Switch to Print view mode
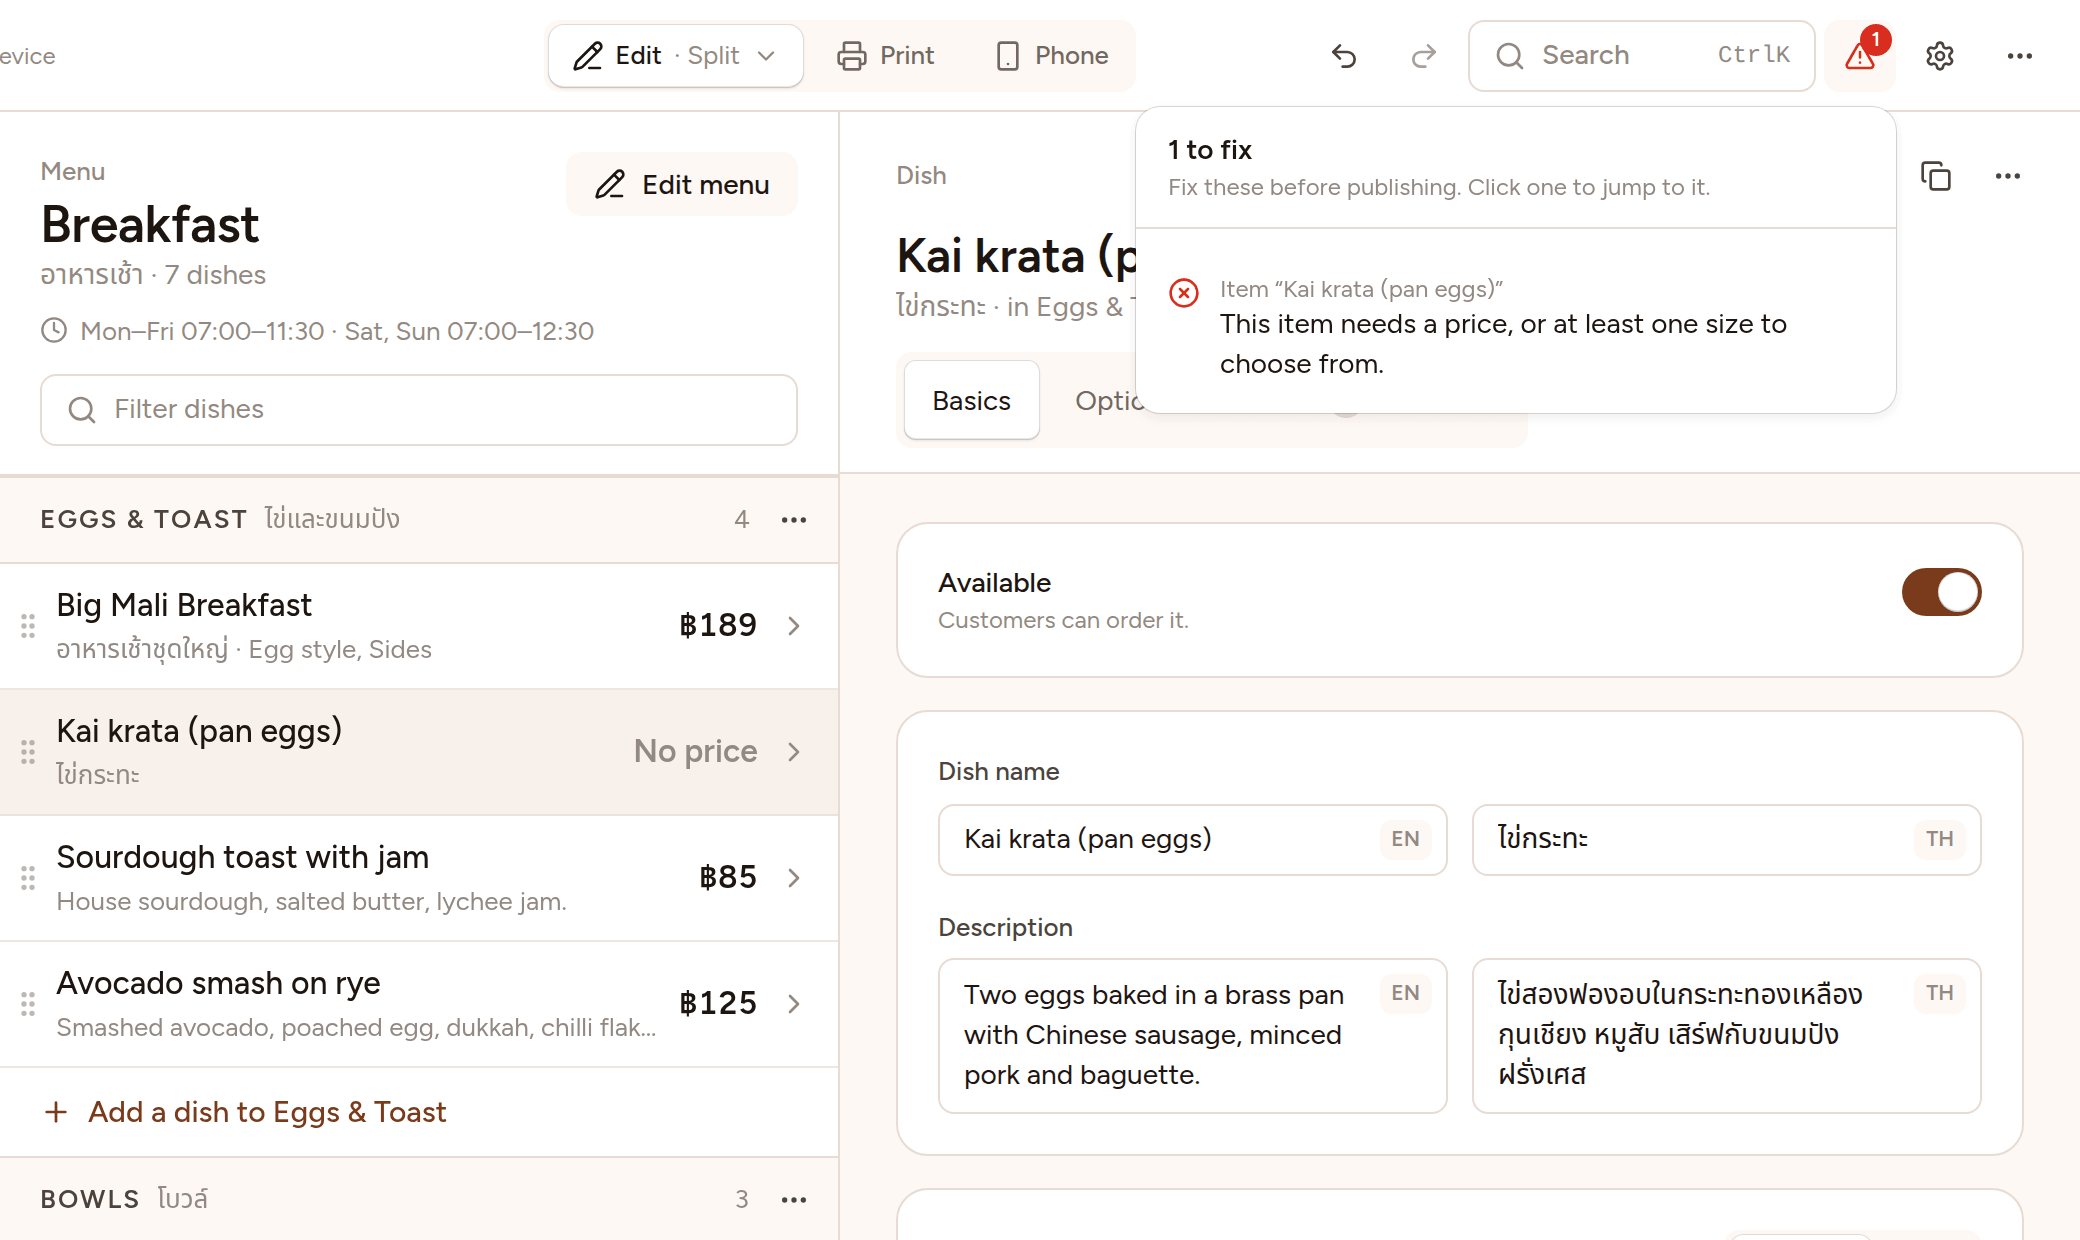2080x1240 pixels. click(885, 56)
